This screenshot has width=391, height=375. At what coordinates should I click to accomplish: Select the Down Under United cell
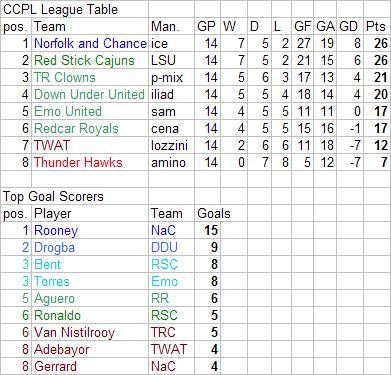coord(90,94)
